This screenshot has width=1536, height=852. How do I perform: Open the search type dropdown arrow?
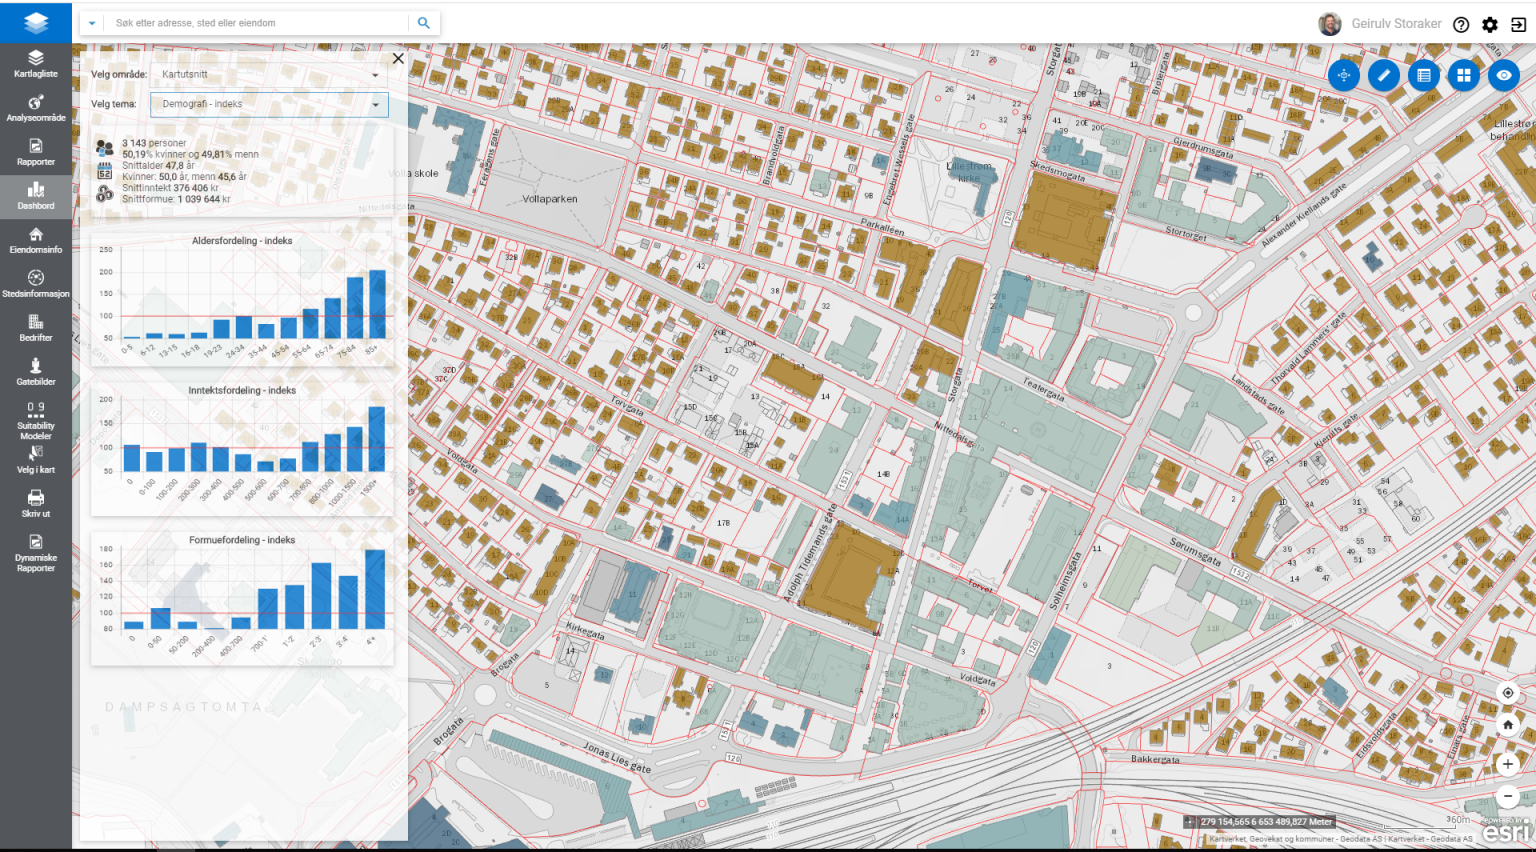point(92,23)
